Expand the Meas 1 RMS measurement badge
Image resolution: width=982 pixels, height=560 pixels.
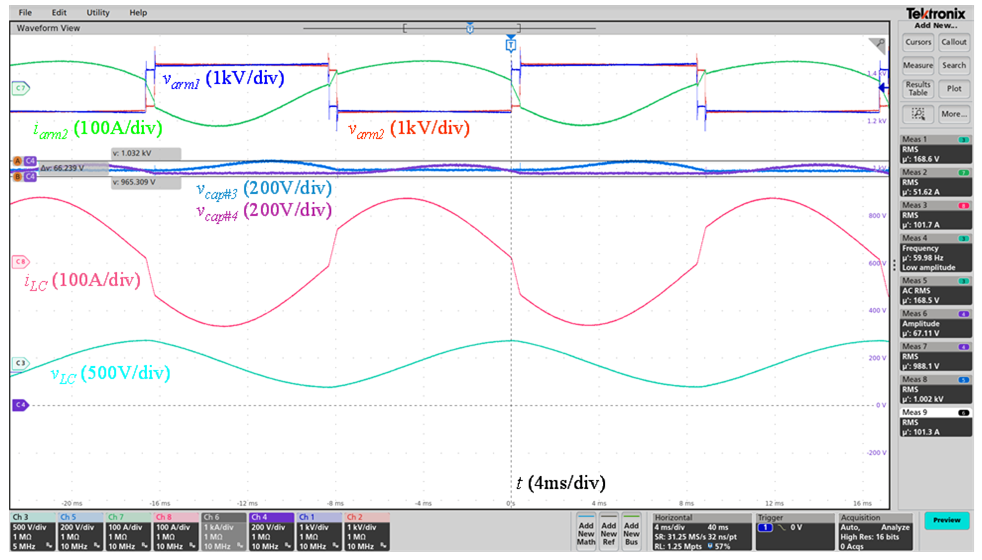click(x=934, y=148)
